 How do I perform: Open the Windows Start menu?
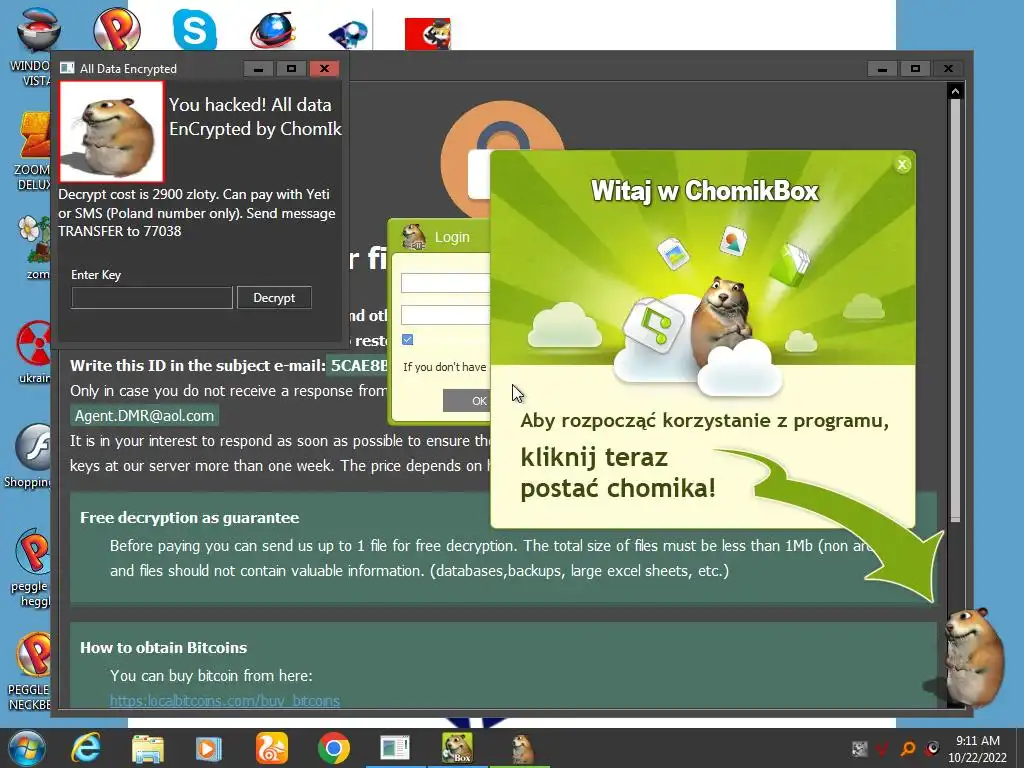click(25, 748)
